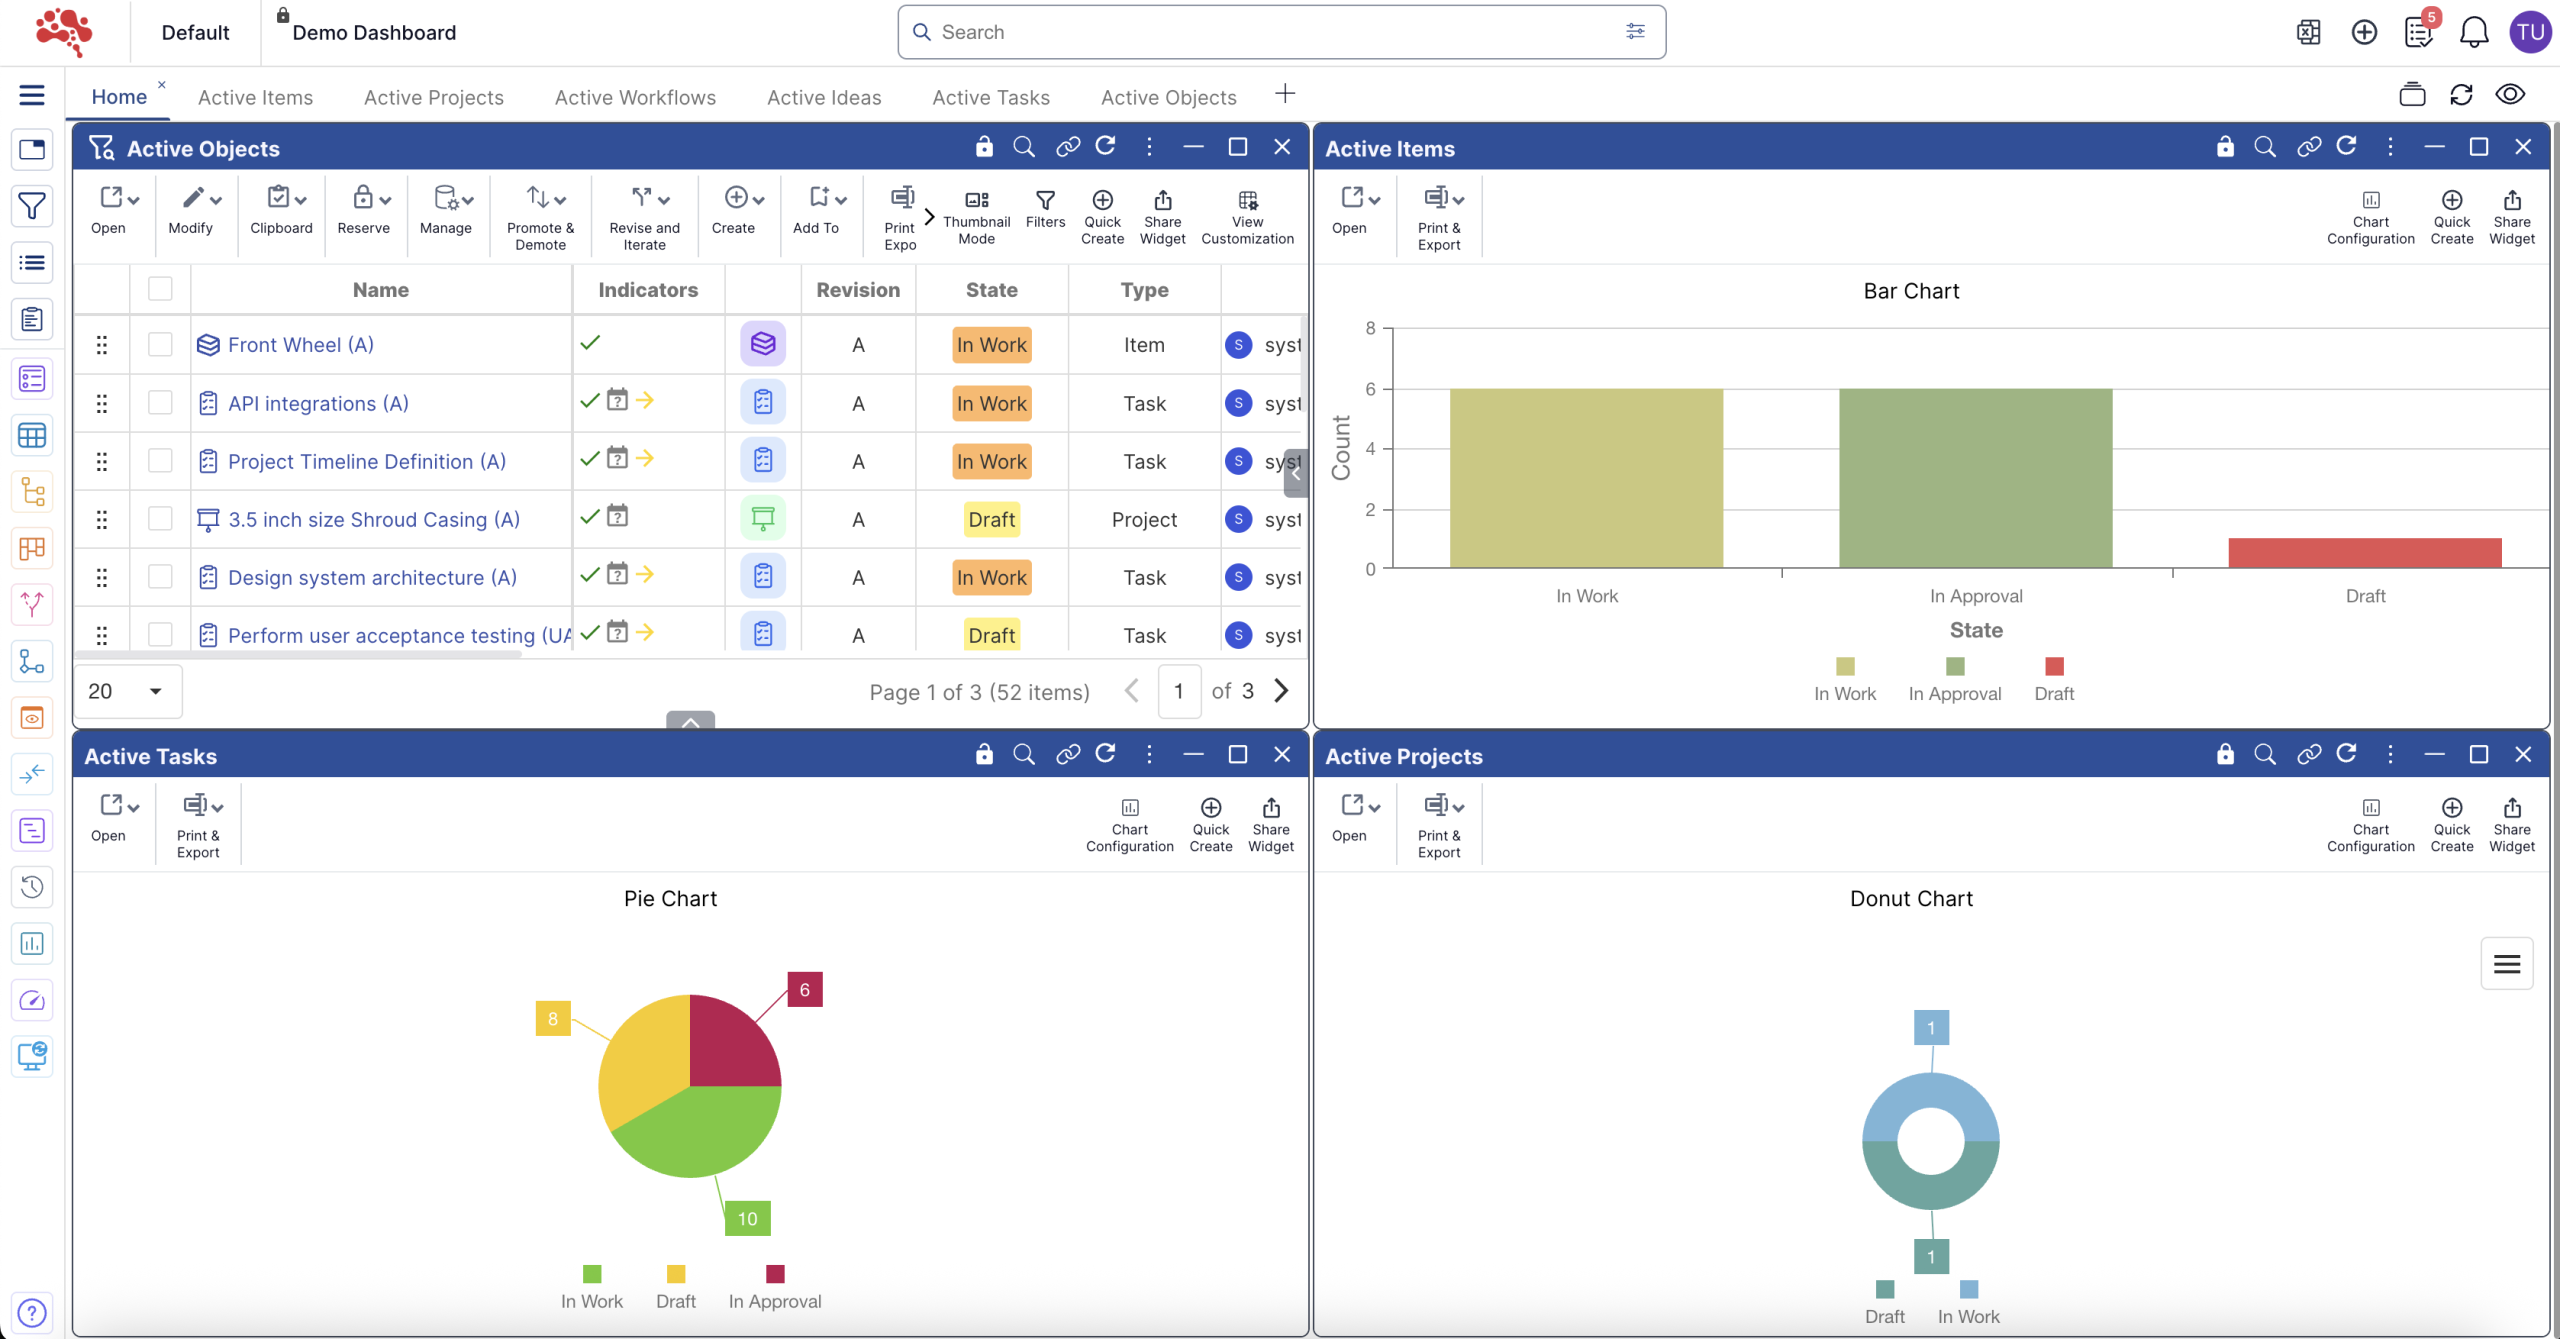Switch to the Active Ideas tab
The height and width of the screenshot is (1339, 2560).
pyautogui.click(x=824, y=97)
